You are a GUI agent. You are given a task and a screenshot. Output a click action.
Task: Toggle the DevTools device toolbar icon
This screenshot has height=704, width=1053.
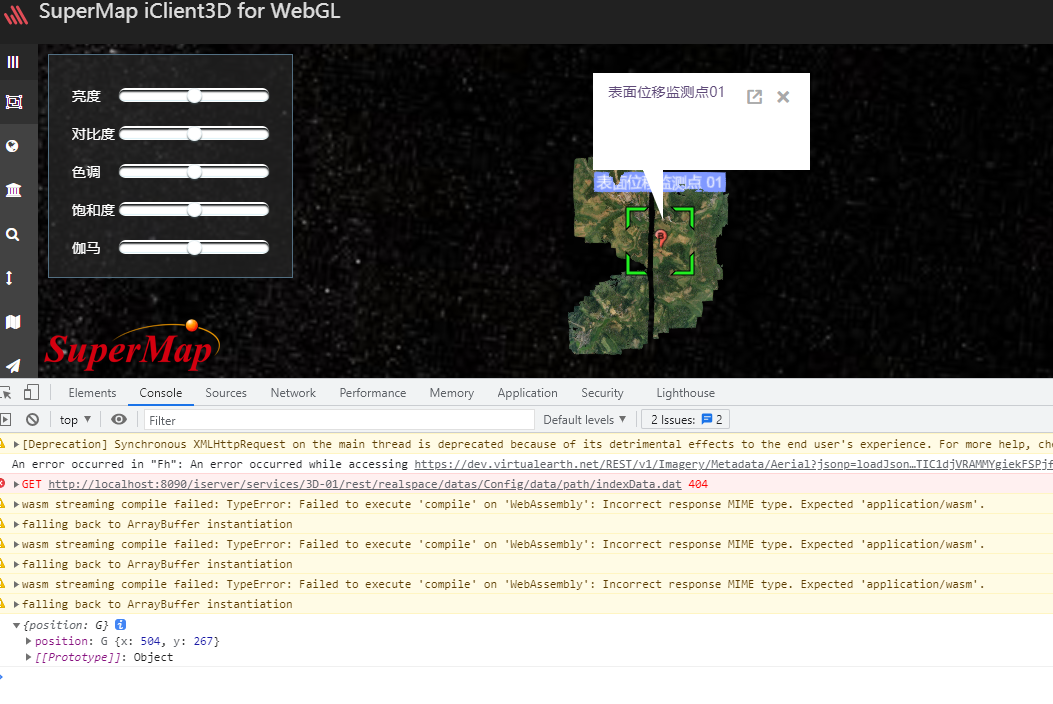tap(31, 392)
